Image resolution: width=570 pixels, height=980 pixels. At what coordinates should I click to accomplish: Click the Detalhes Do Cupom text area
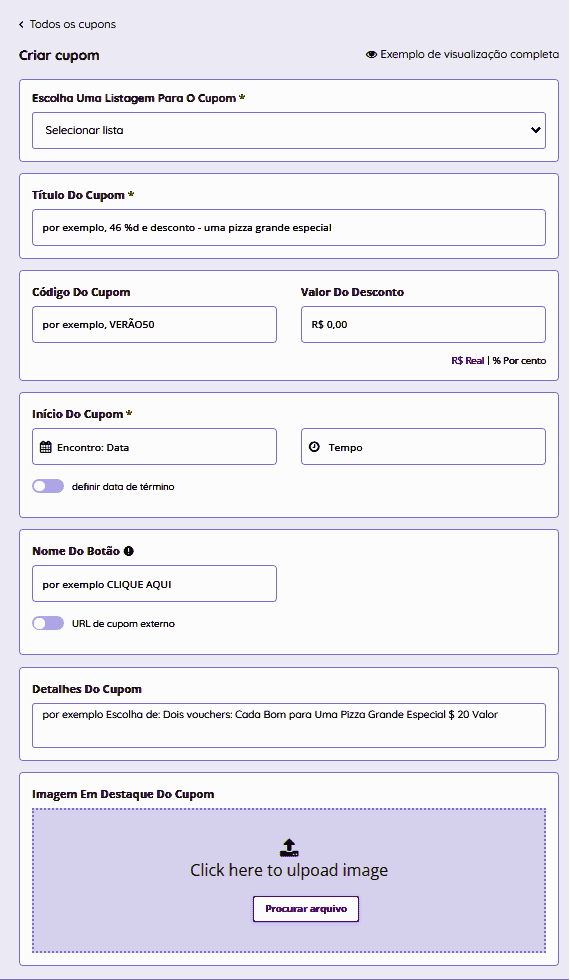tap(289, 726)
